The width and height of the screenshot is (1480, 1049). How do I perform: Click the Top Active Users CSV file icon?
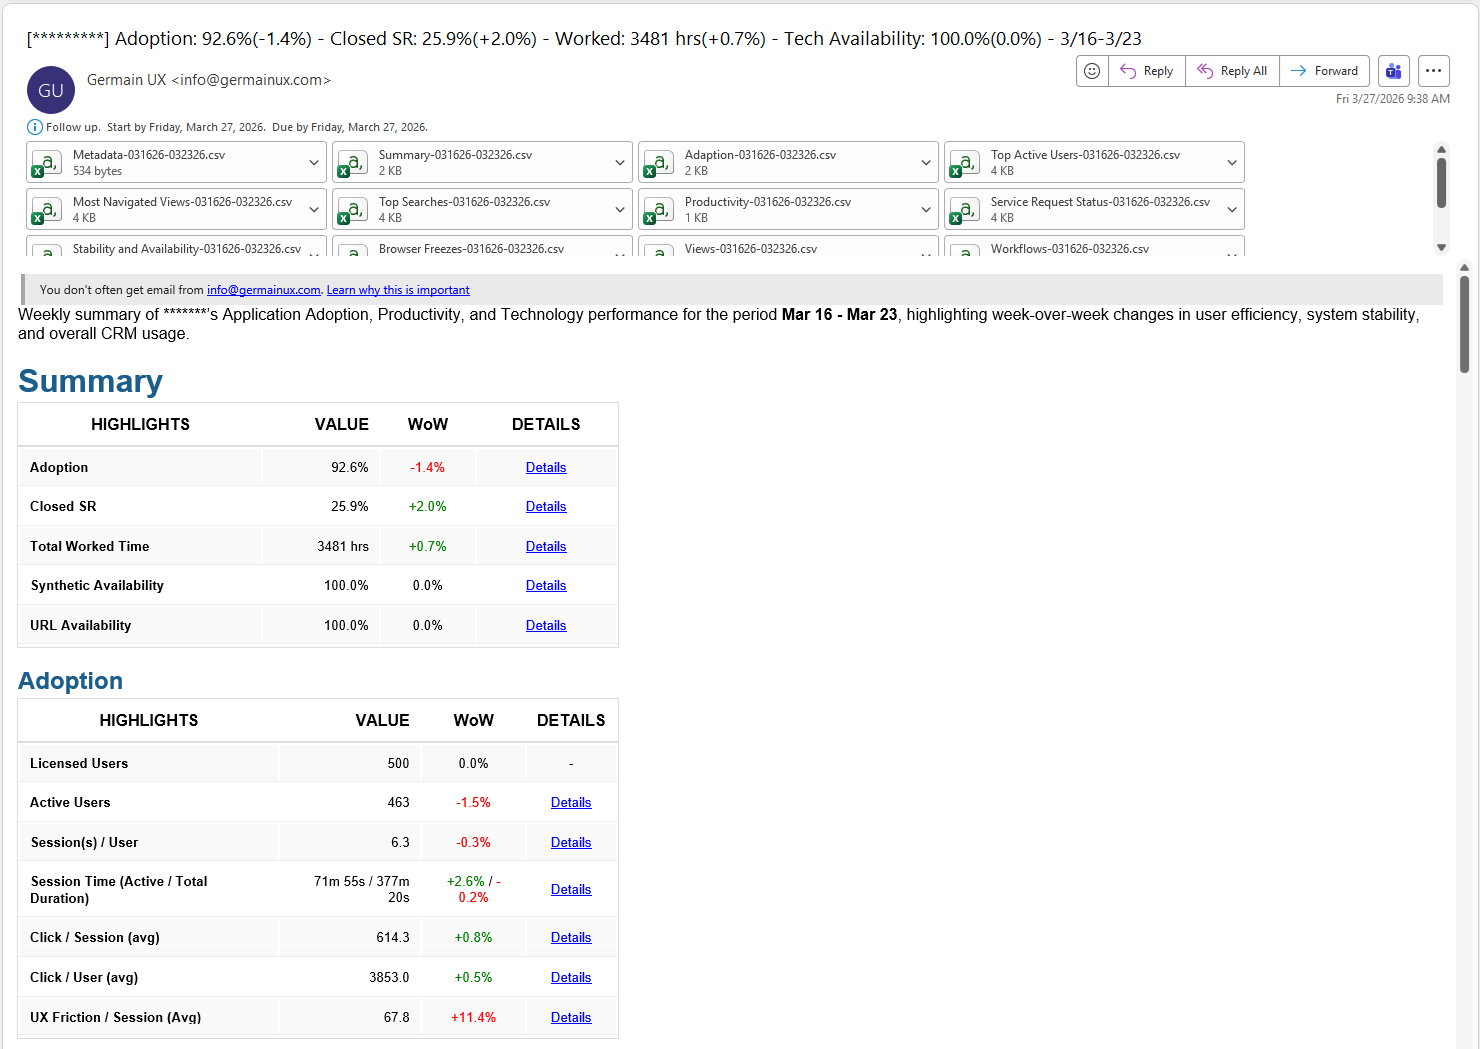pos(964,163)
